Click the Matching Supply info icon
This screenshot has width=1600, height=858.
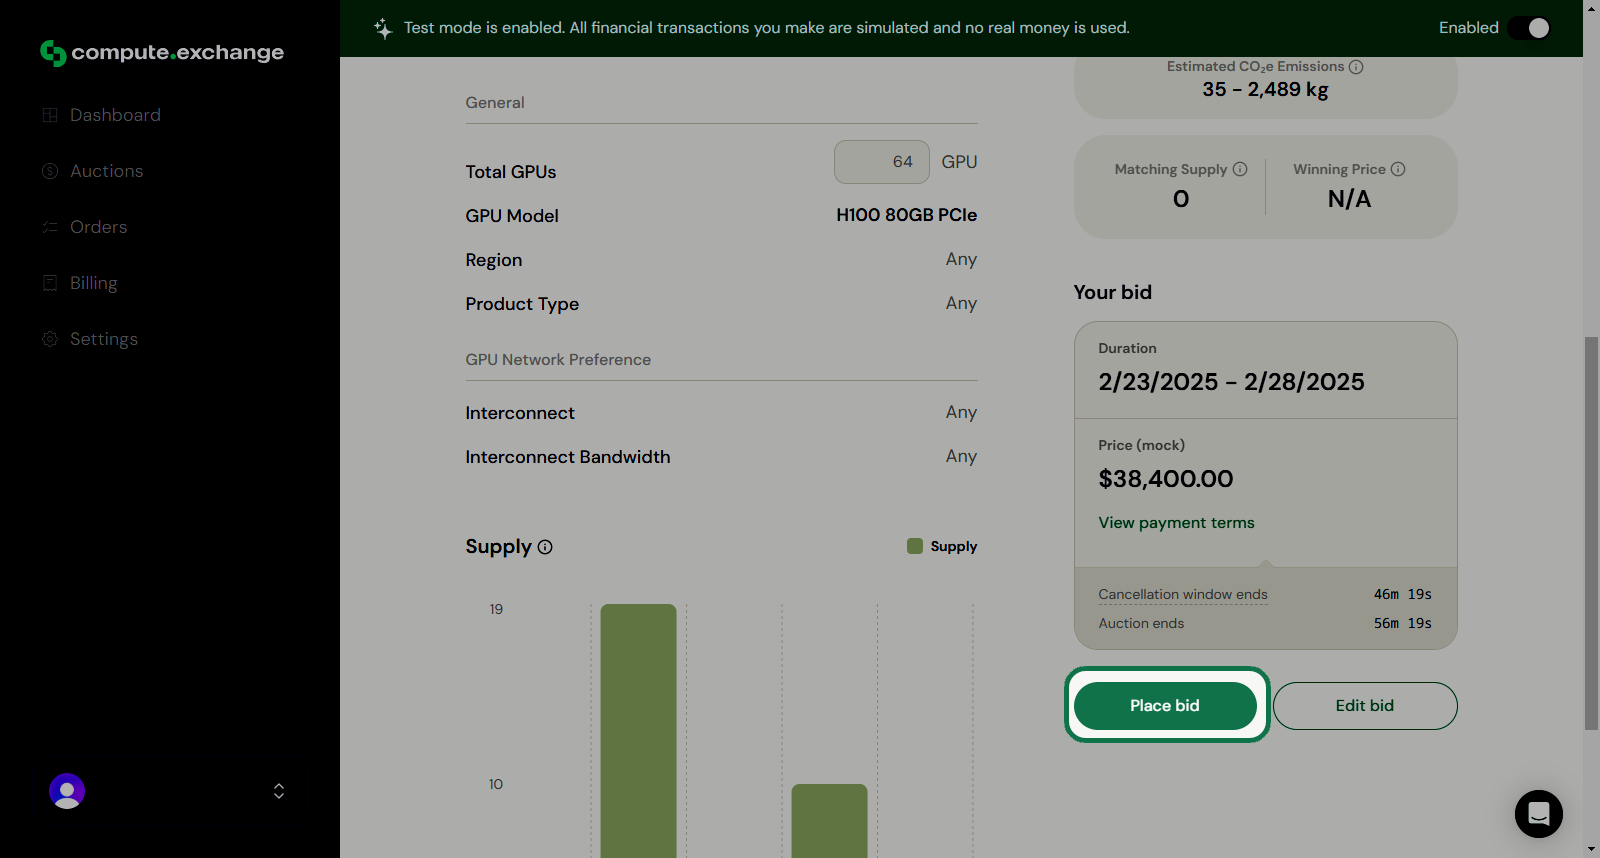point(1240,169)
